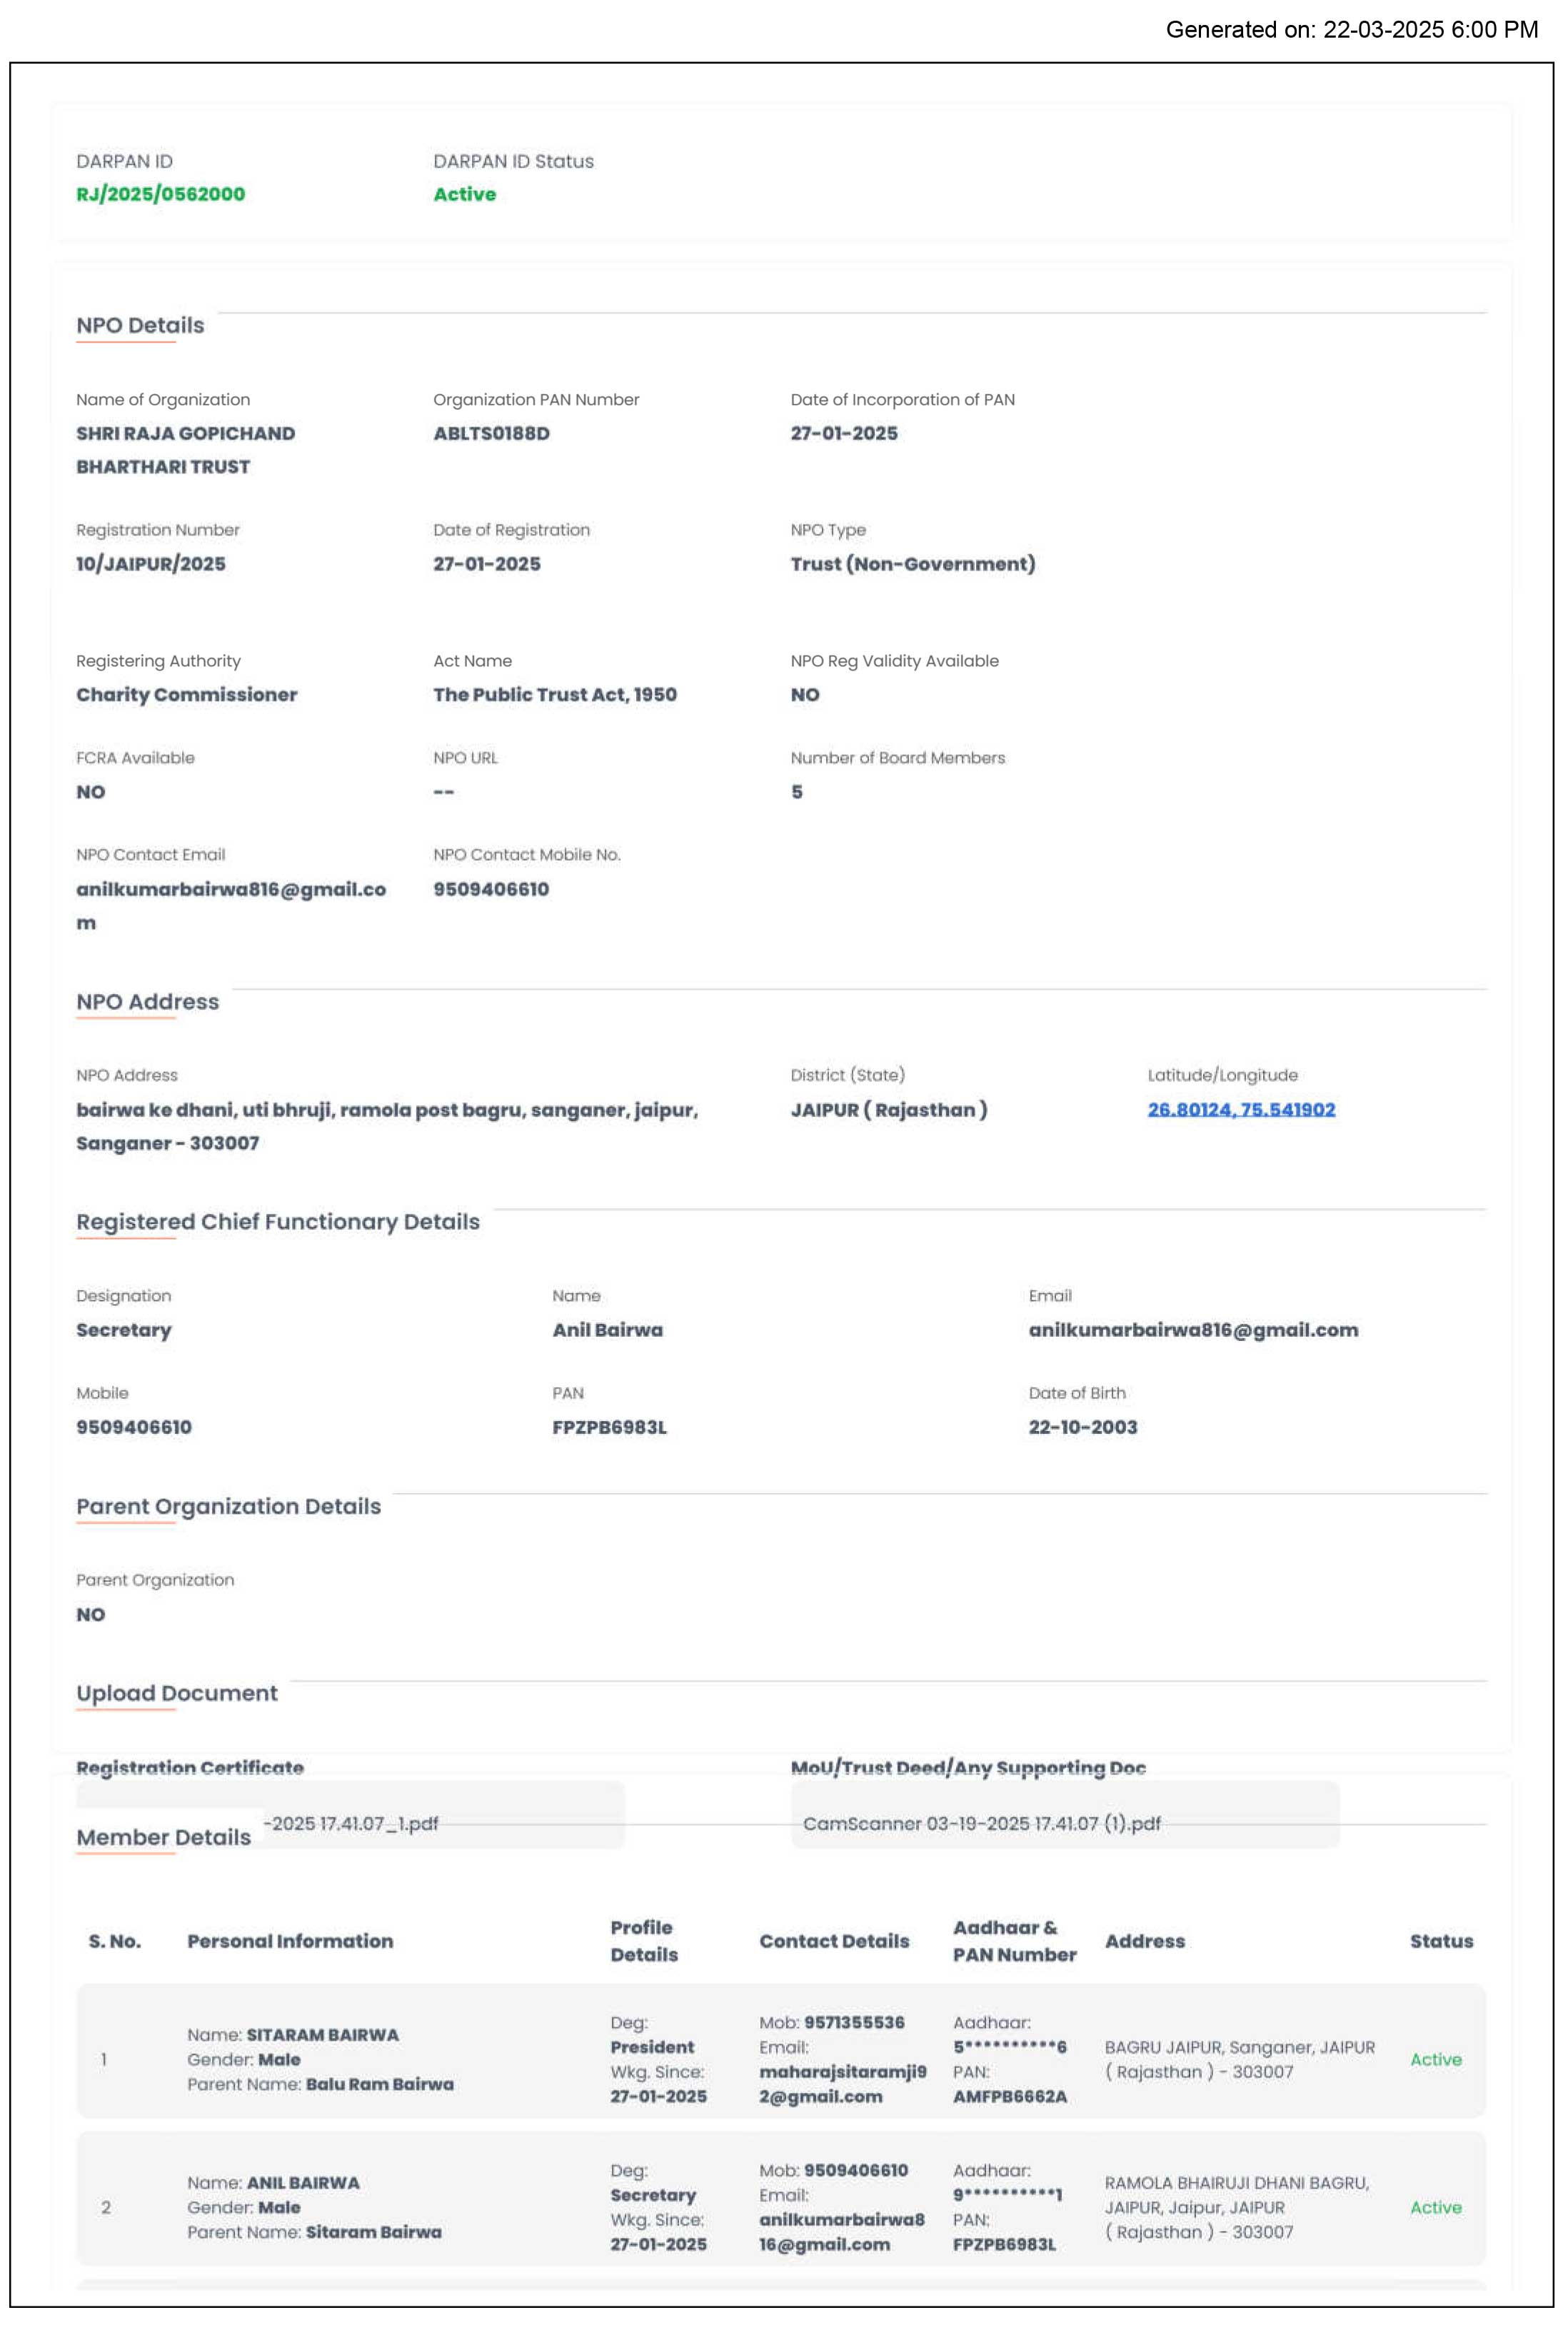Viewport: 1568px width, 2330px height.
Task: Select the NPO Details section heading
Action: (140, 325)
